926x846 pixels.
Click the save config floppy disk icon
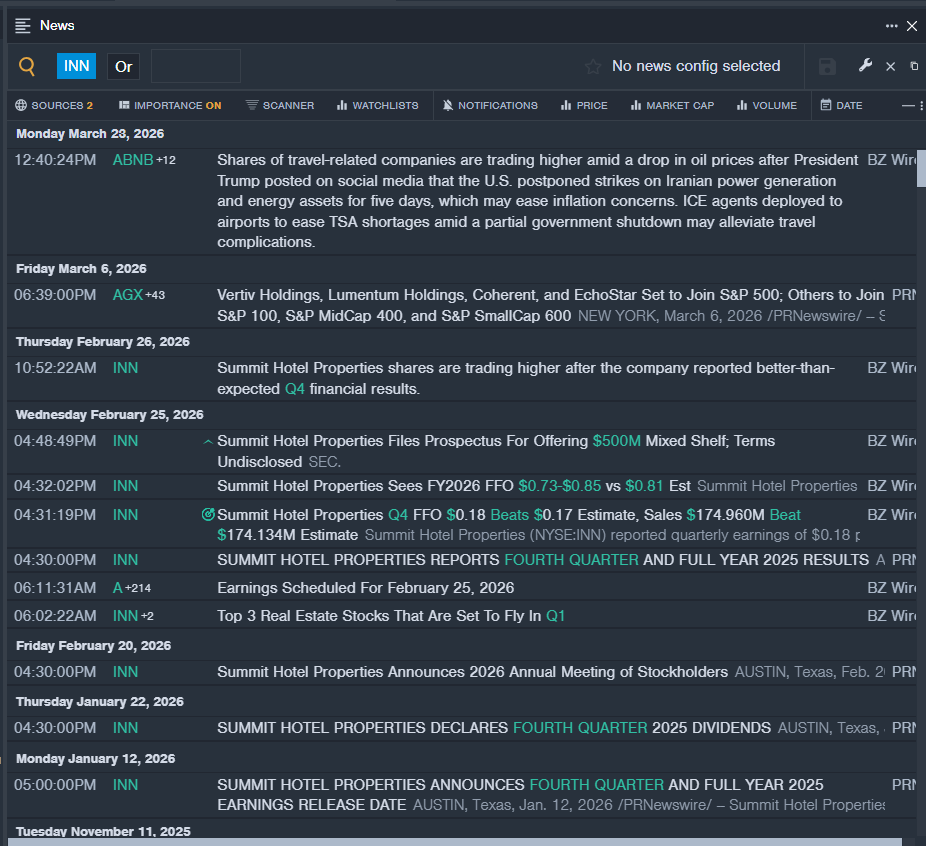827,66
